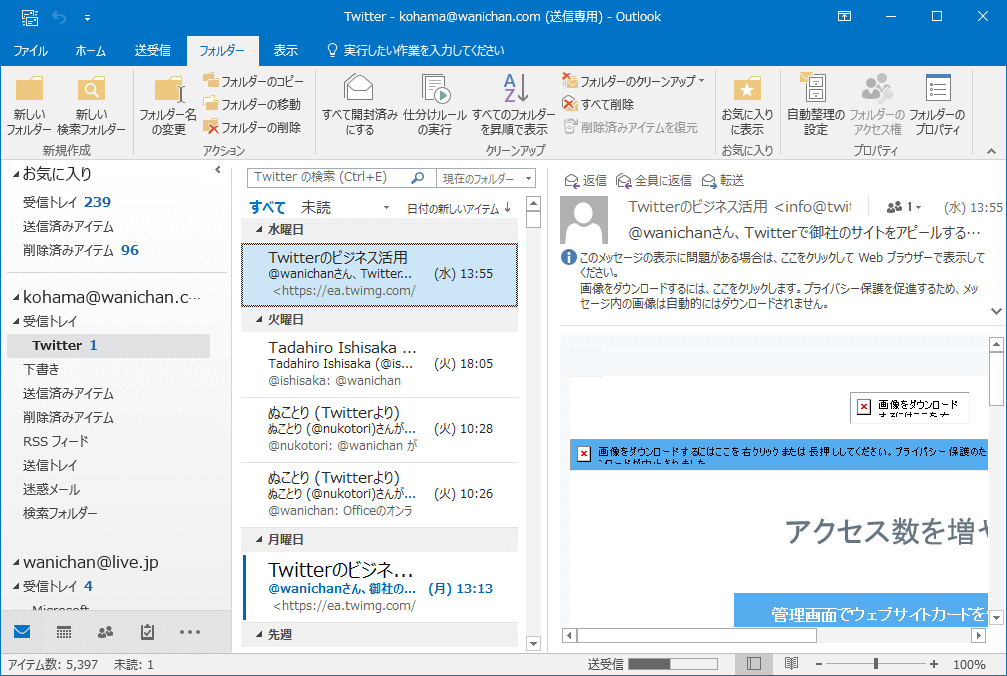
Task: Open フォルダーのクリーンアップ dropdown
Action: point(633,81)
